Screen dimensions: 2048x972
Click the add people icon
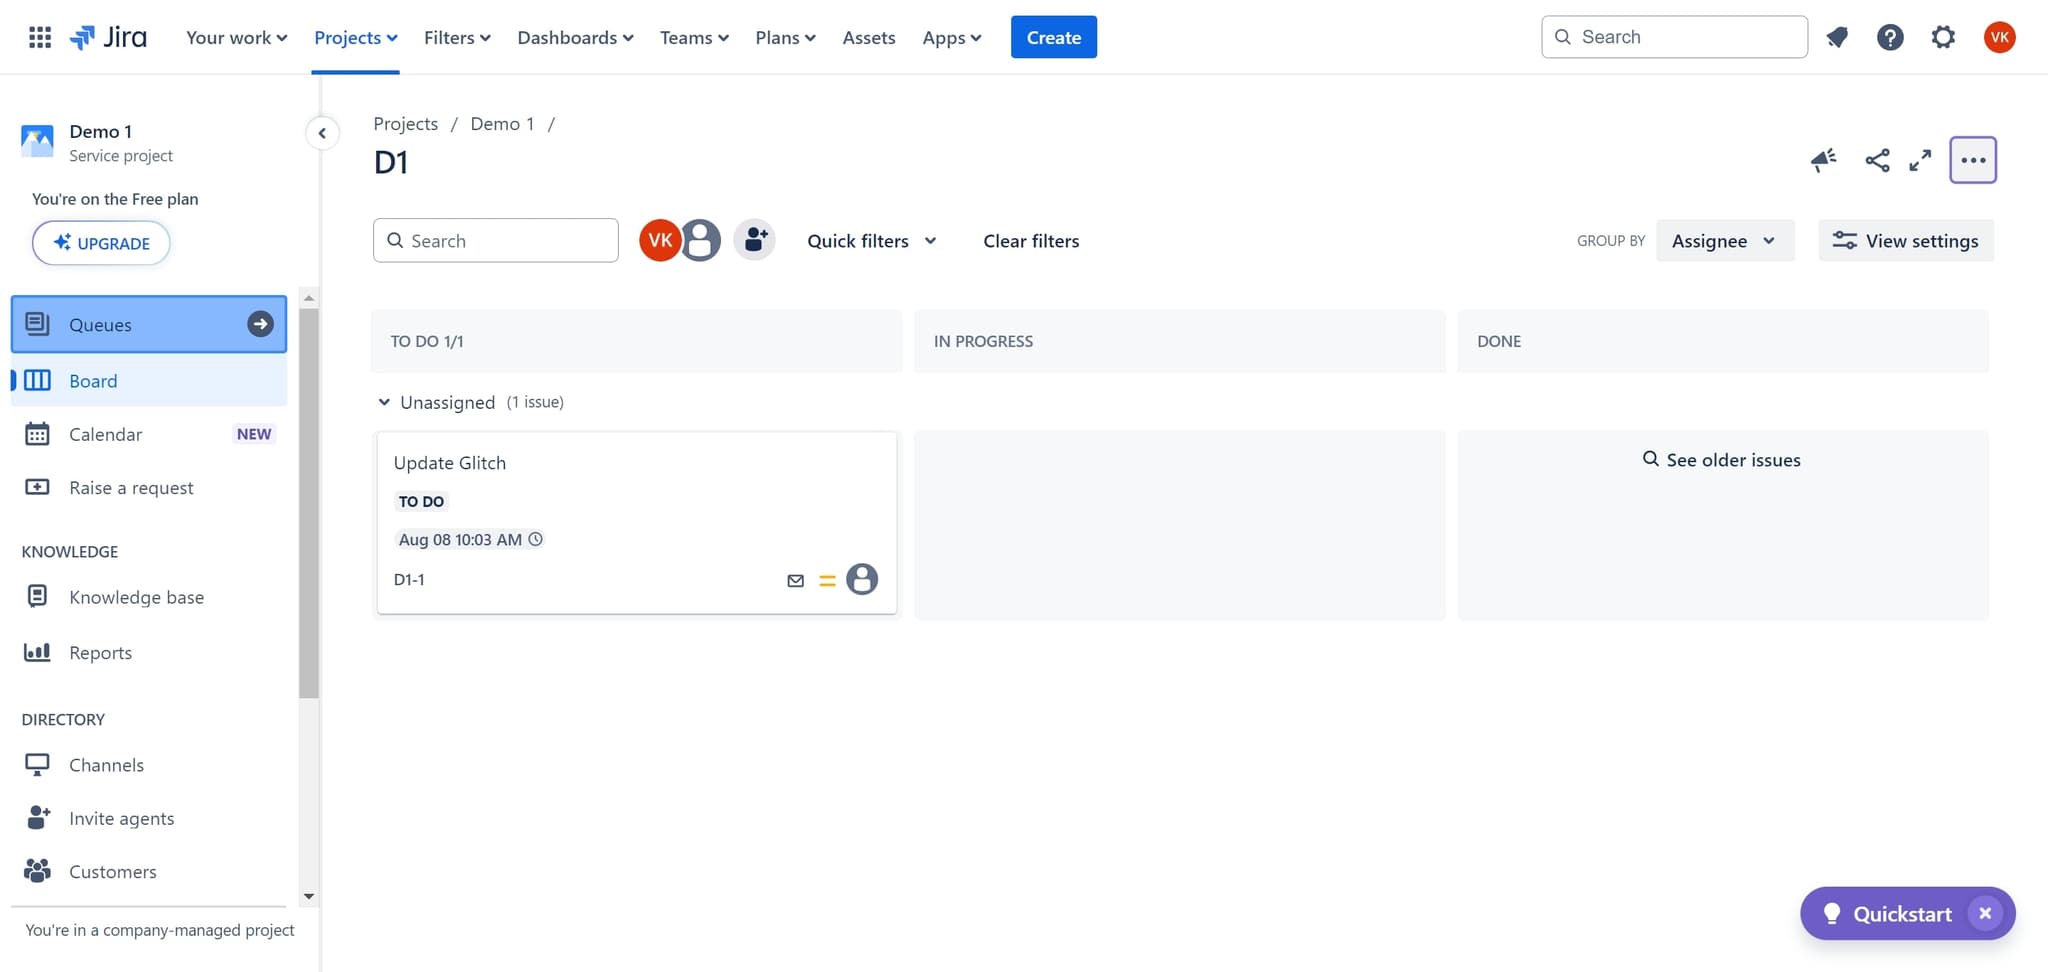[755, 240]
